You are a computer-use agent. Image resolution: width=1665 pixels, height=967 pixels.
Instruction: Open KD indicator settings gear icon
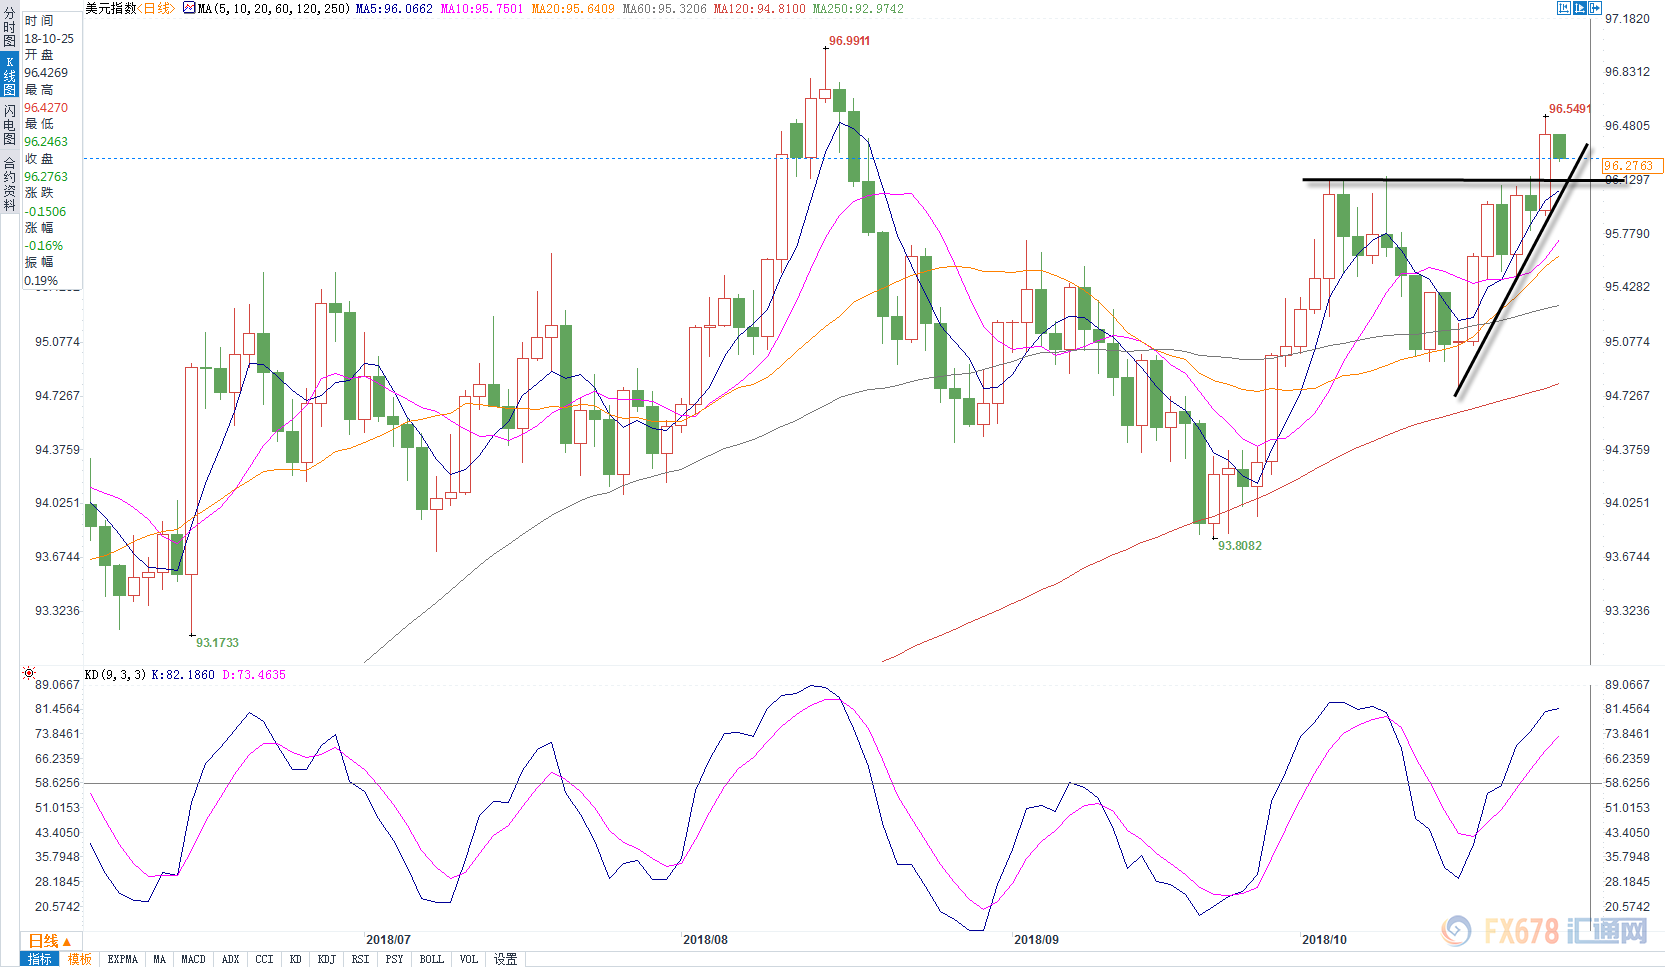point(29,674)
